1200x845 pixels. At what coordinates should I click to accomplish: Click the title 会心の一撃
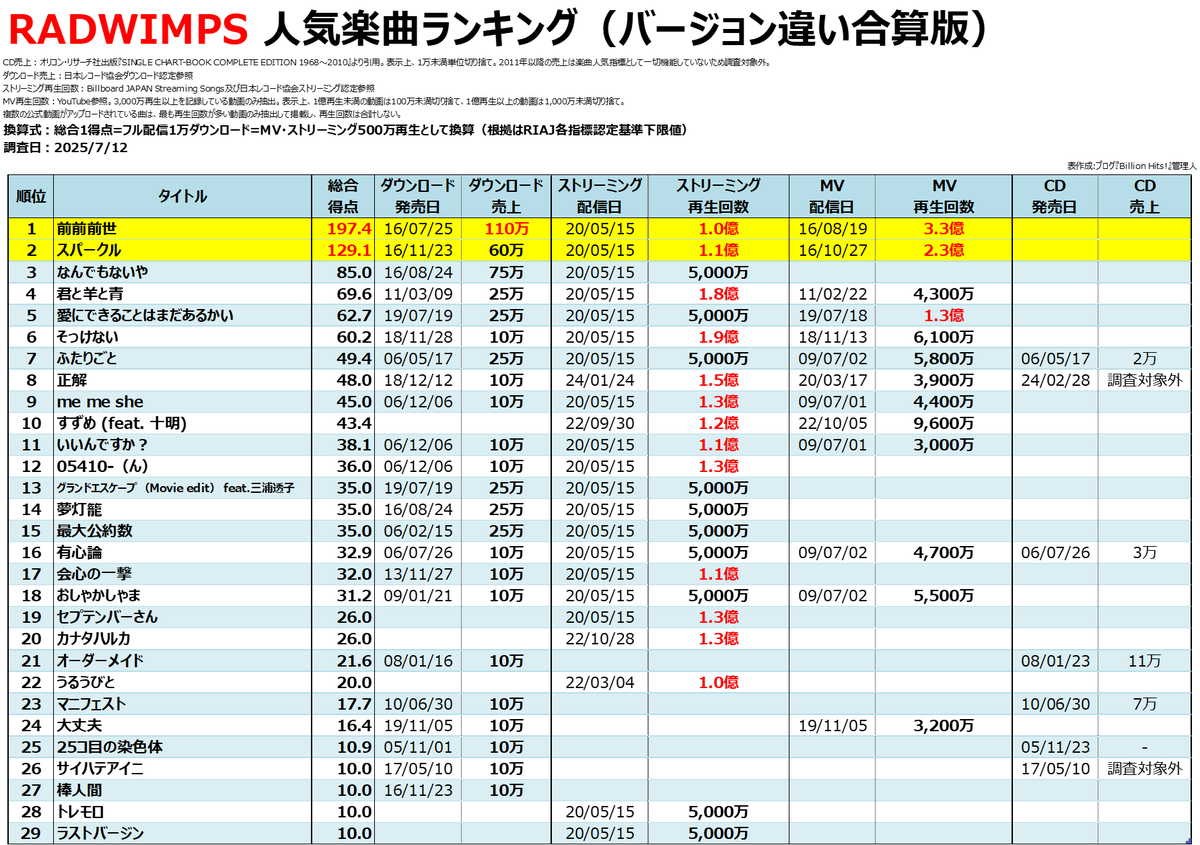point(94,573)
